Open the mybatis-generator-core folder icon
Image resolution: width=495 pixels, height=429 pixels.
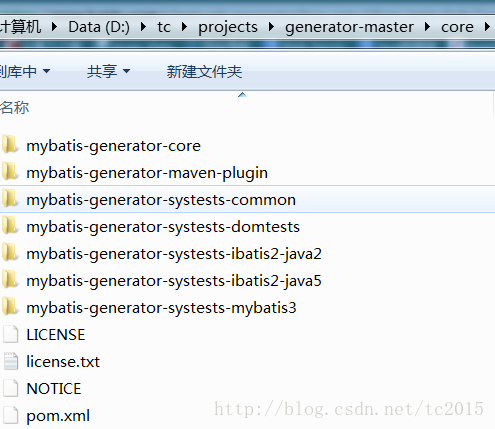pos(10,144)
